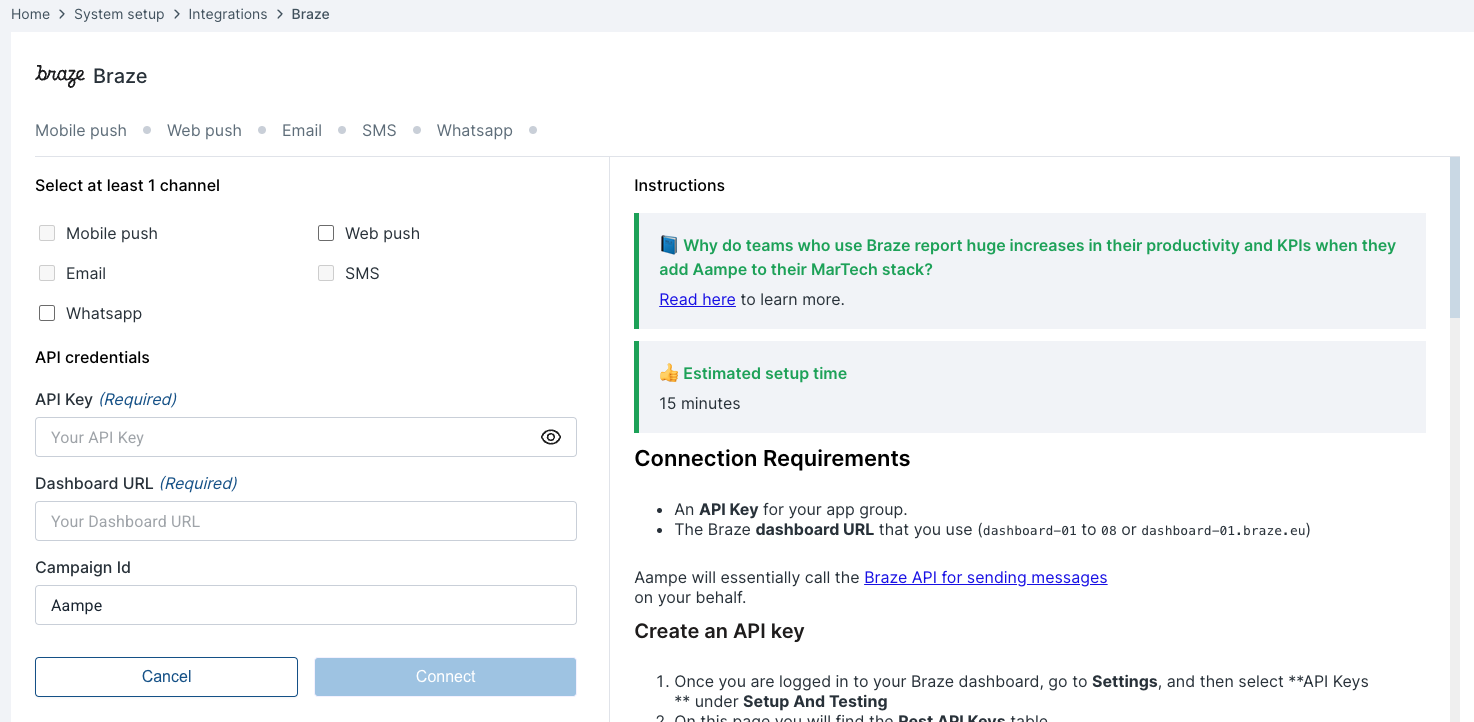Click the Dashboard URL field

click(305, 521)
